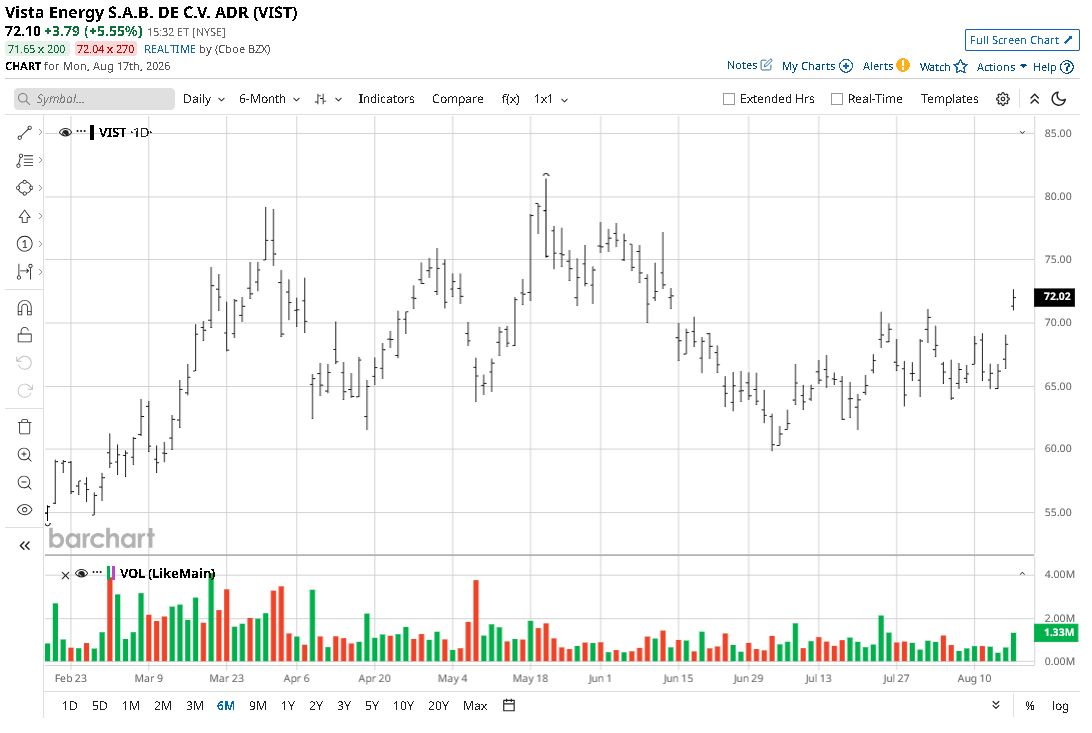1092x733 pixels.
Task: Enable the Extended Hrs checkbox
Action: click(728, 99)
